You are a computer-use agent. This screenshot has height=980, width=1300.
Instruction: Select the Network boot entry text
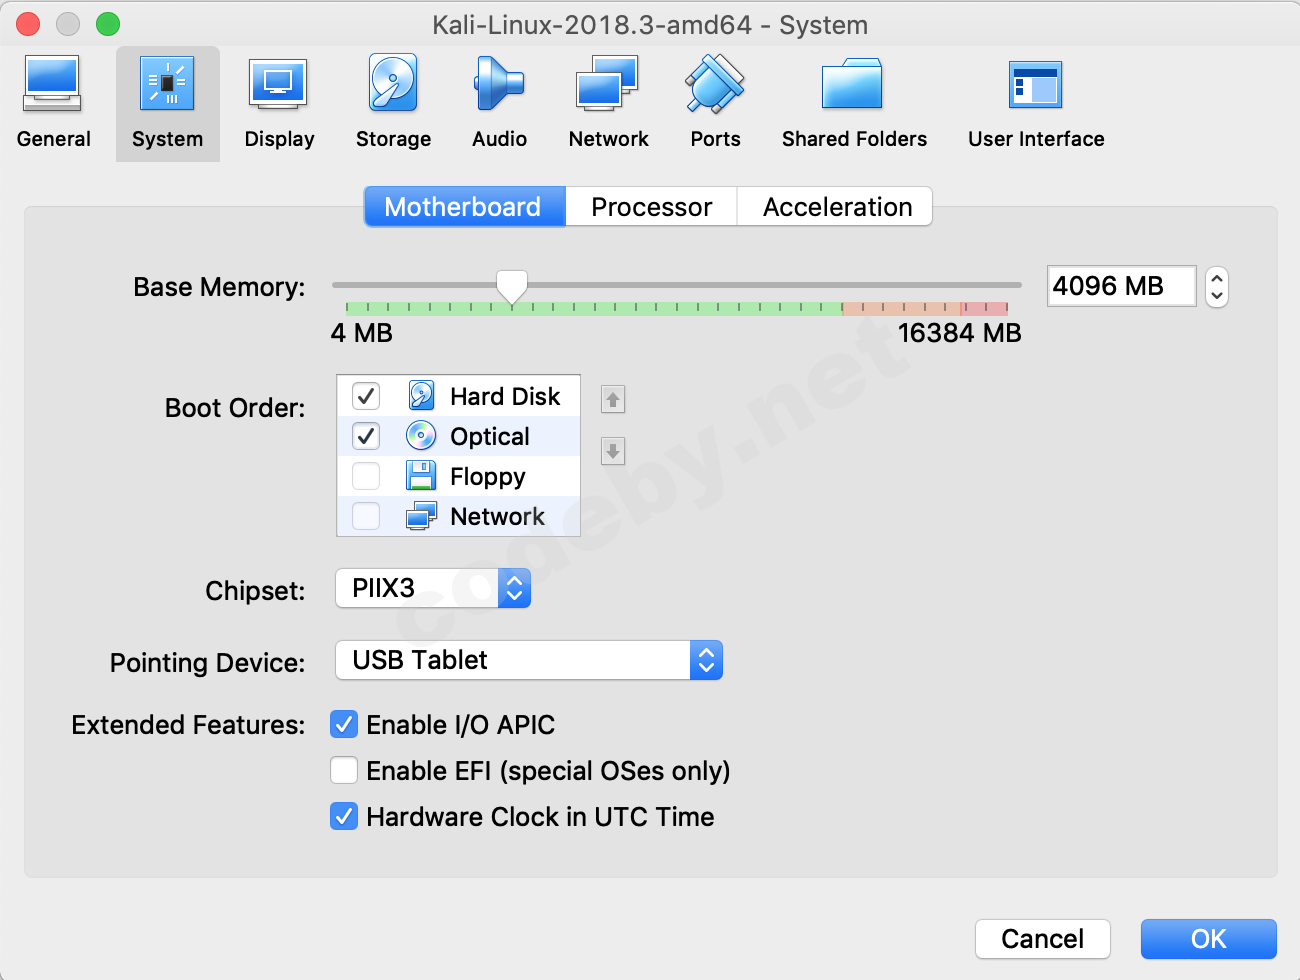pos(498,517)
